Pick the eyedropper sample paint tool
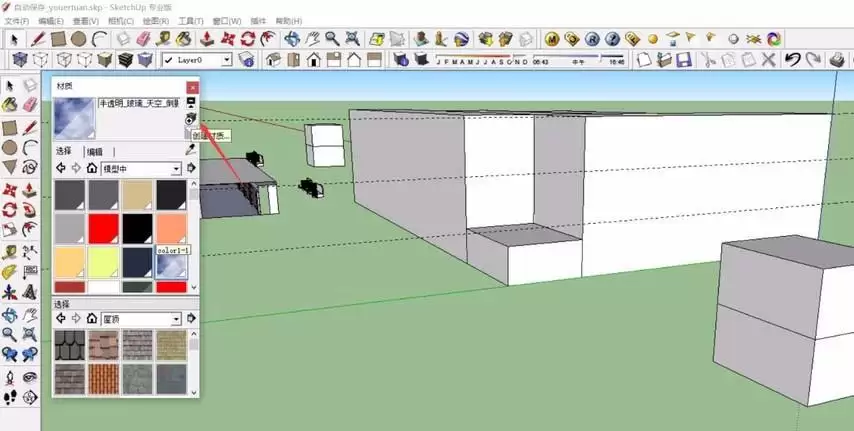Screen dimensions: 854x431 (191, 150)
